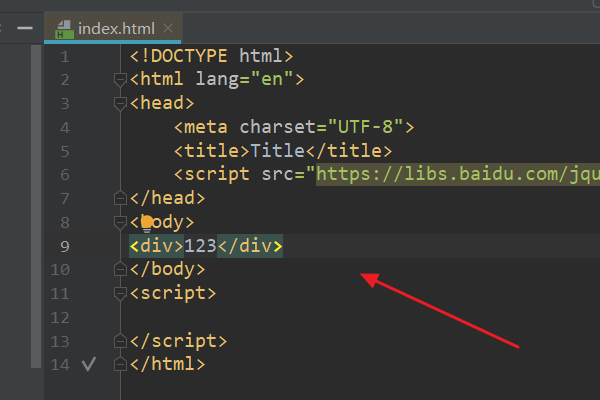Select line number 5 in the gutter

coord(65,152)
